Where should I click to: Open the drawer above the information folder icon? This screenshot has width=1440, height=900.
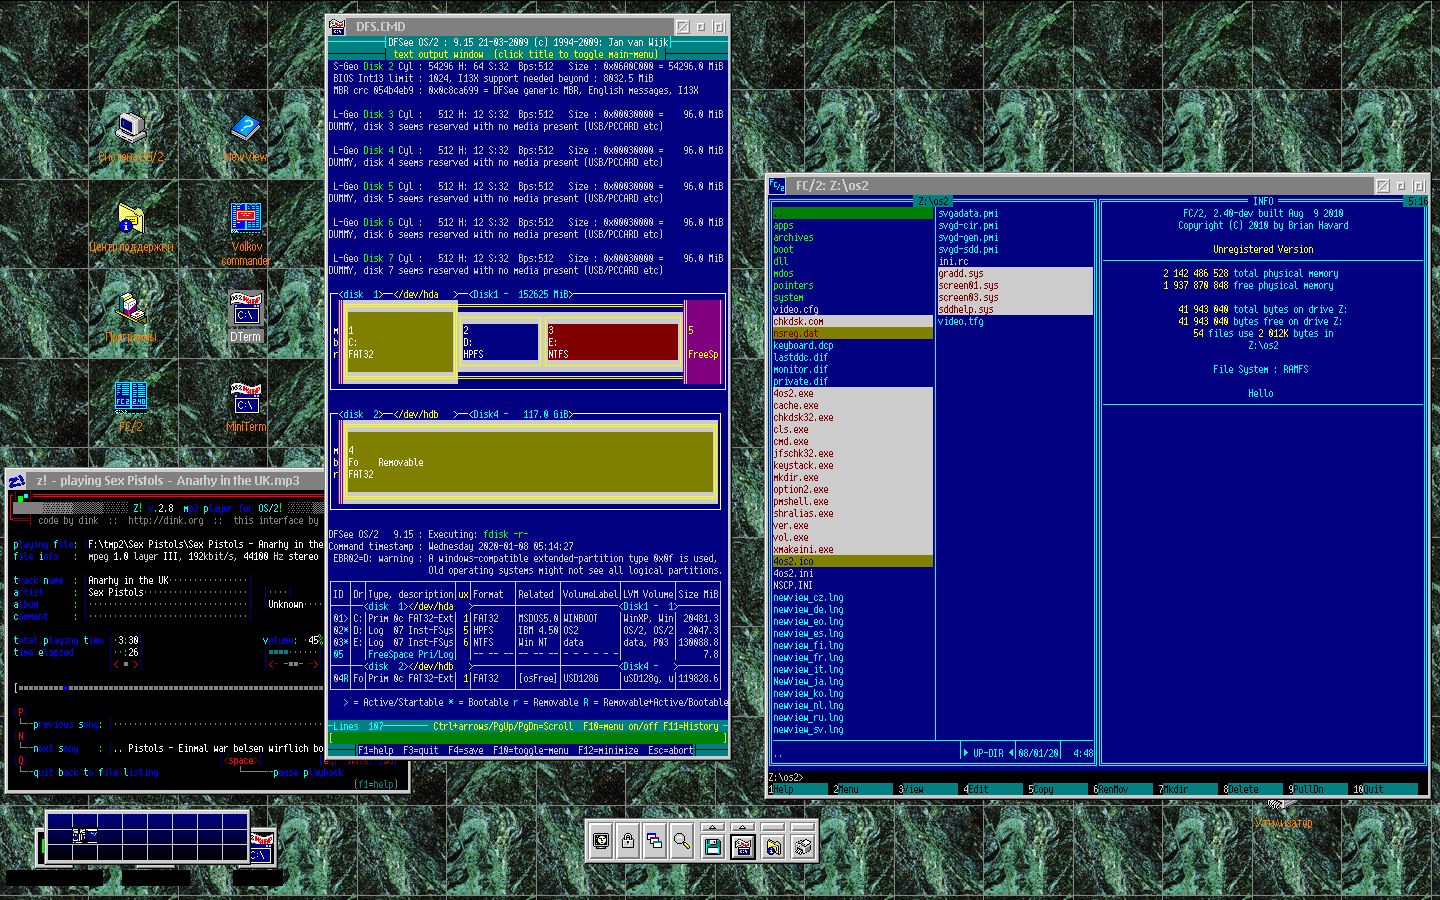click(x=773, y=827)
